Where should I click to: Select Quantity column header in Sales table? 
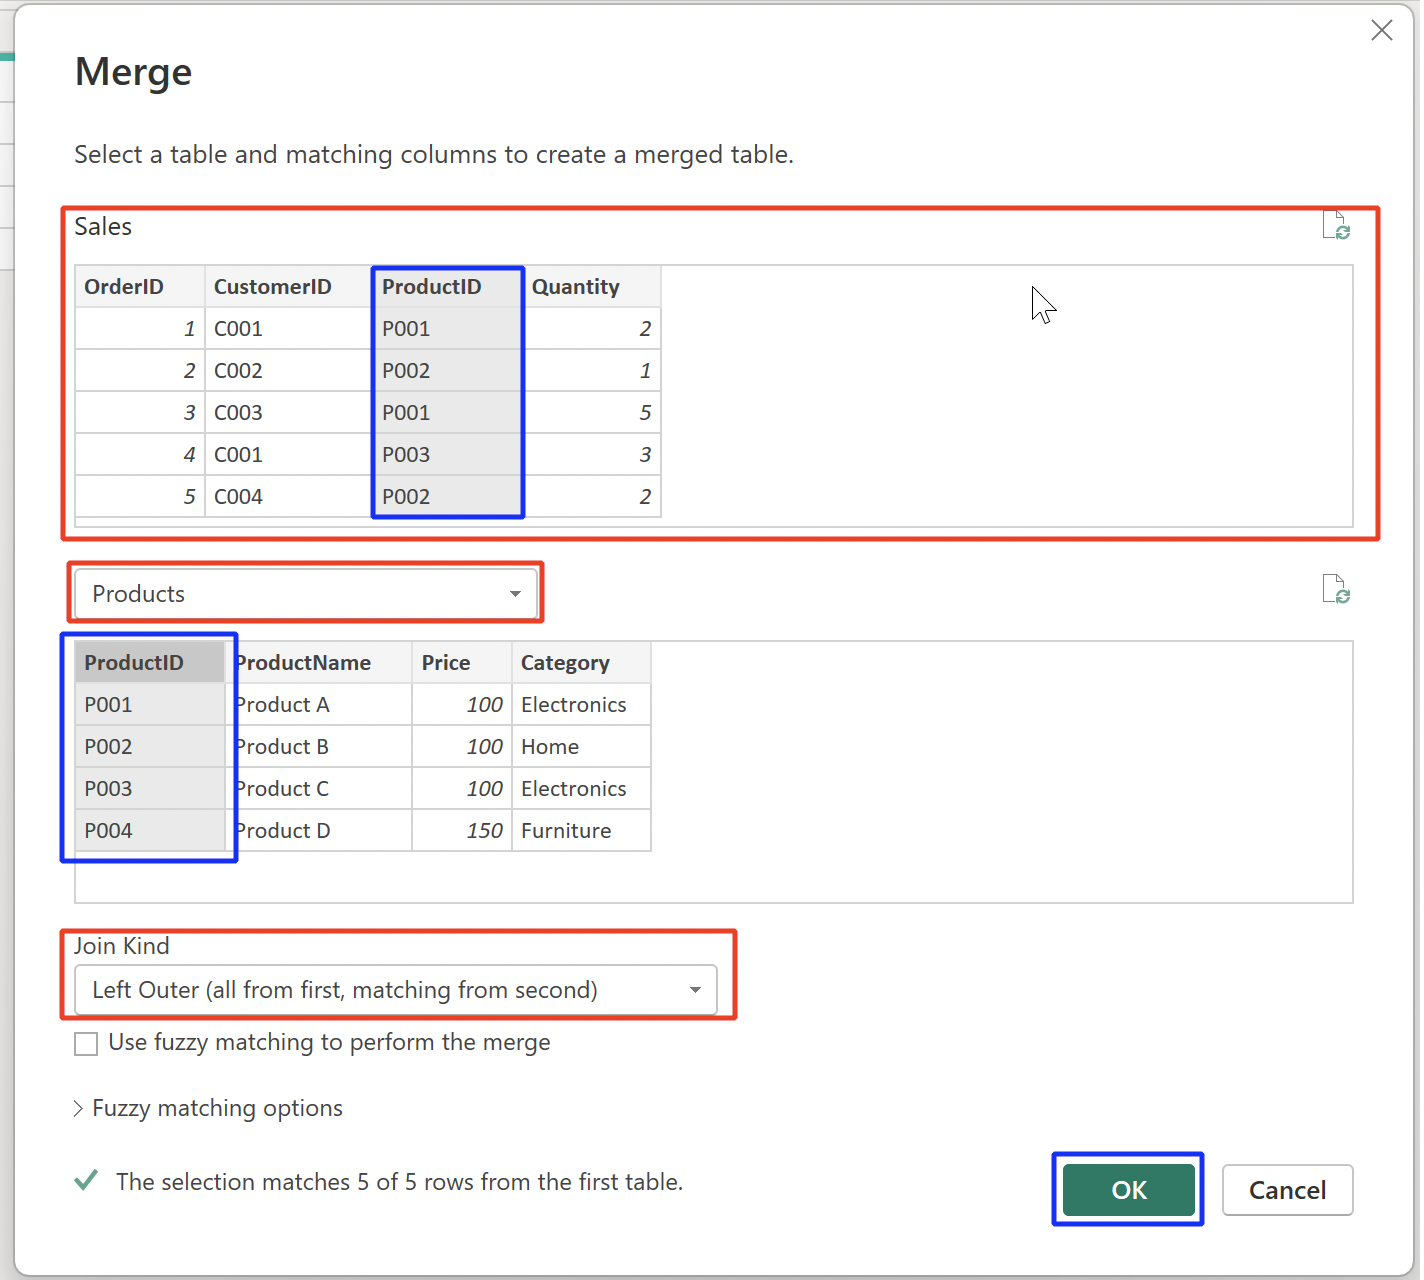(591, 287)
